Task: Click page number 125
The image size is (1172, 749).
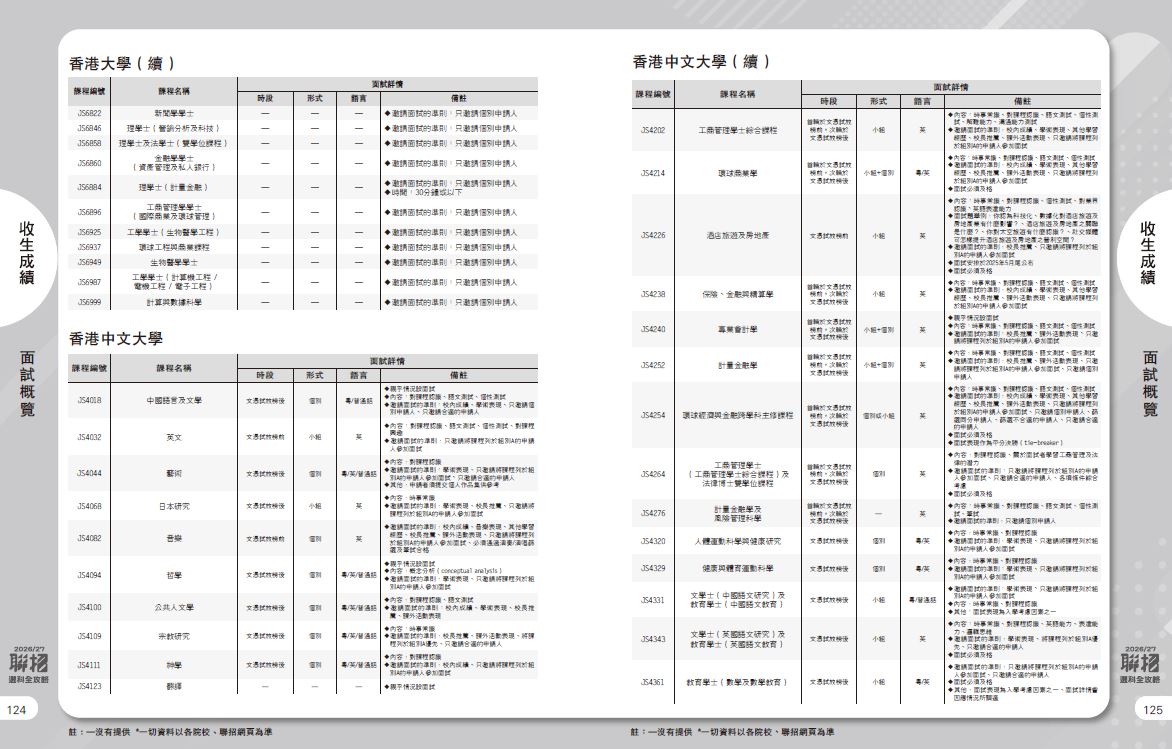Action: 1152,709
